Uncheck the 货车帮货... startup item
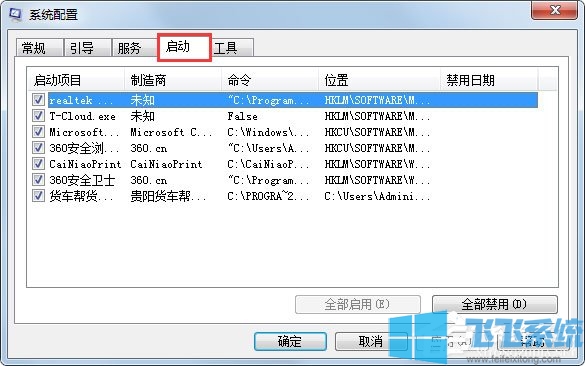The width and height of the screenshot is (585, 366). tap(38, 196)
